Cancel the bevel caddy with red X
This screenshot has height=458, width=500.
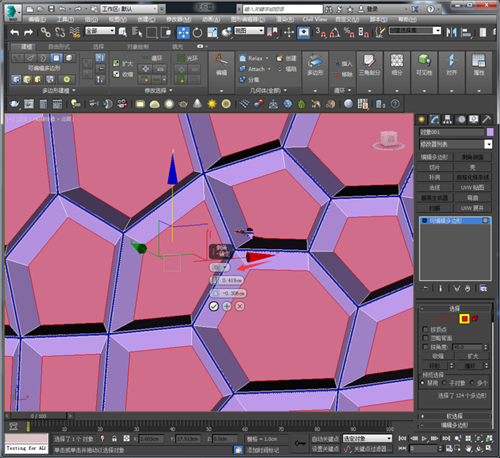pos(240,306)
